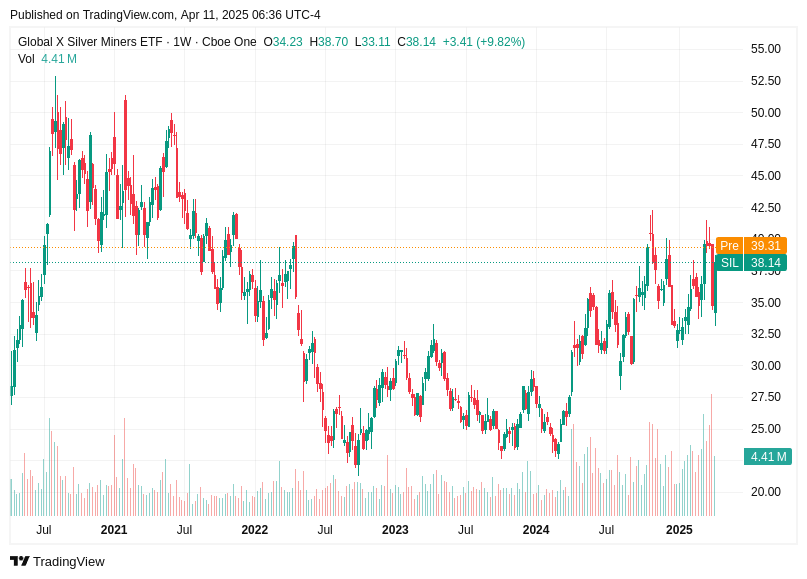Screen dimensions: 807x579
Task: Click the 52.50 price axis label
Action: pyautogui.click(x=766, y=81)
